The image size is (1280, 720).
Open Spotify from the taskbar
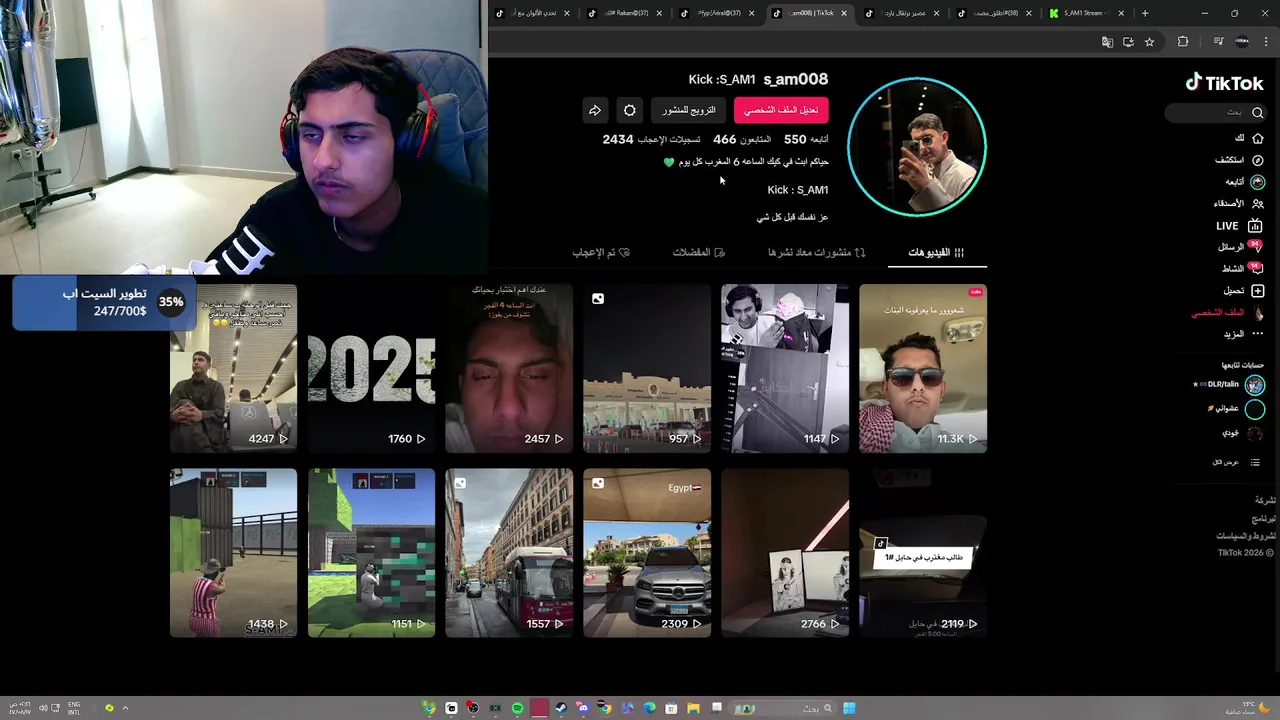point(517,708)
